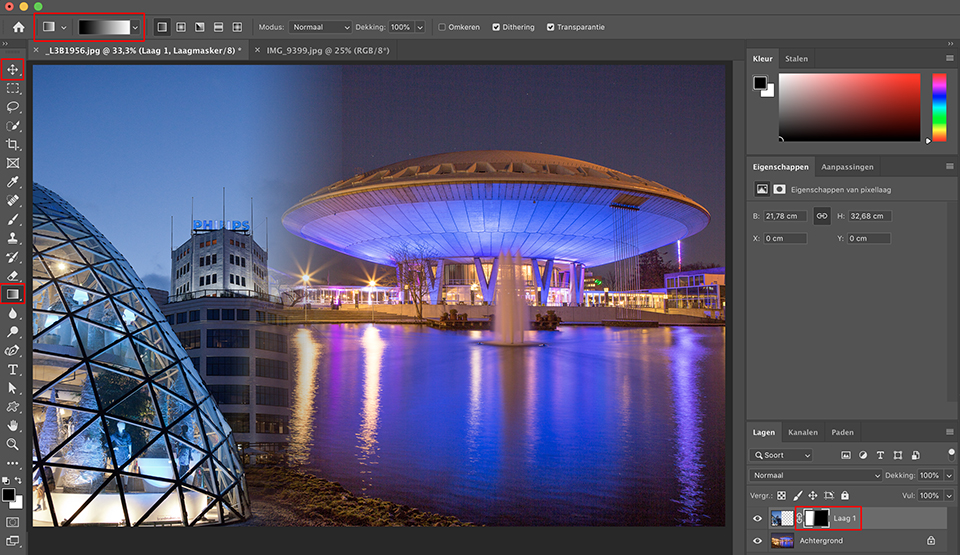The image size is (960, 555).
Task: Select the Spot Healing Brush tool
Action: click(12, 200)
